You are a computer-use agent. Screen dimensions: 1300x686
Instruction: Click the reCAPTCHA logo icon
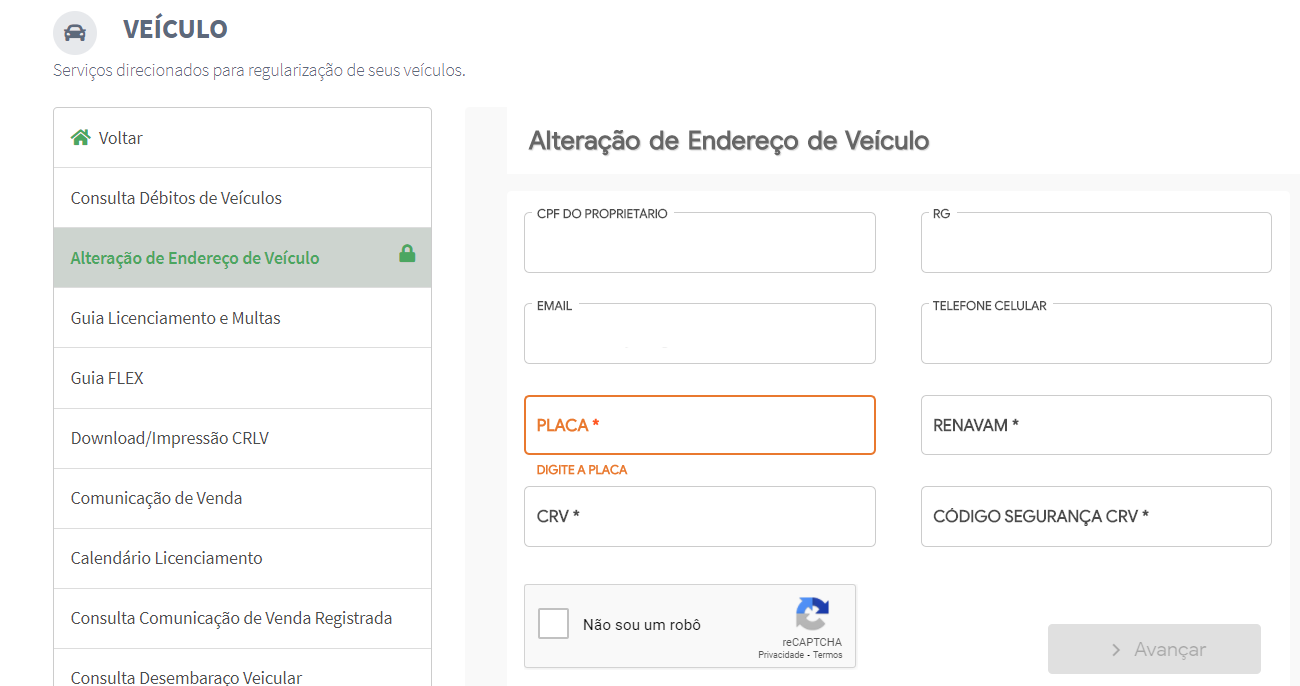click(812, 614)
